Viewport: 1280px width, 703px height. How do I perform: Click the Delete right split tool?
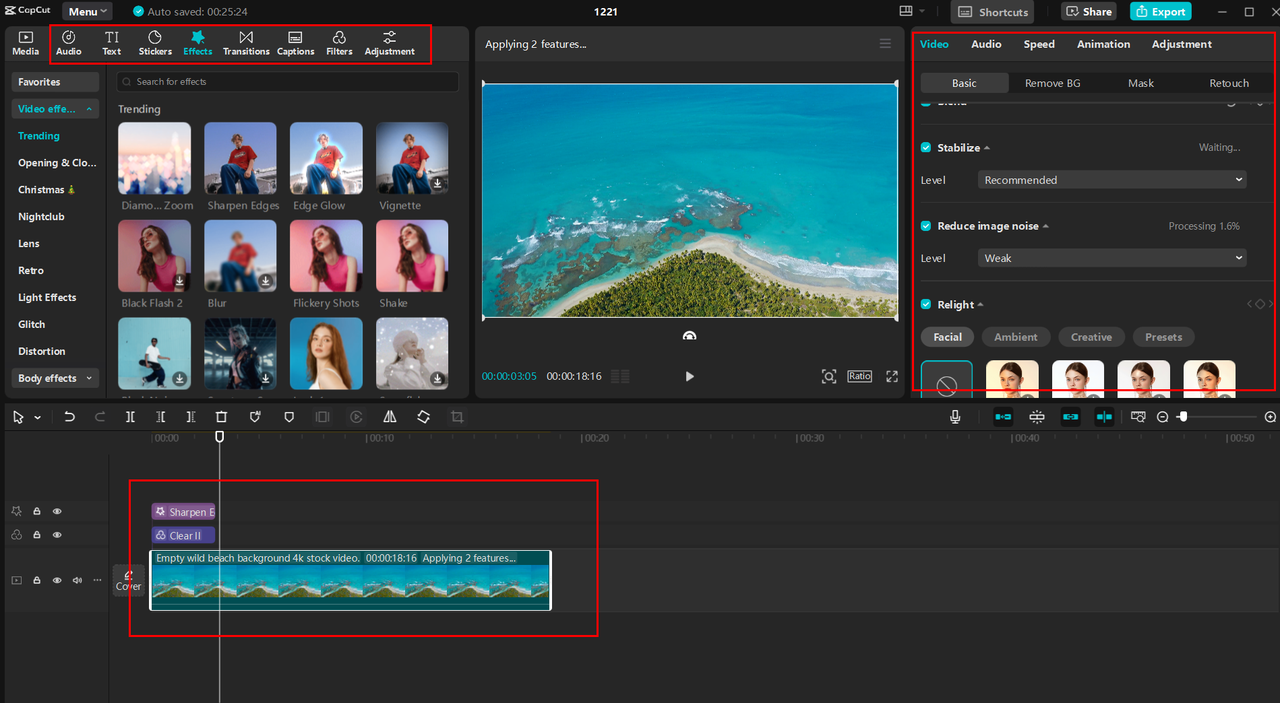(191, 417)
